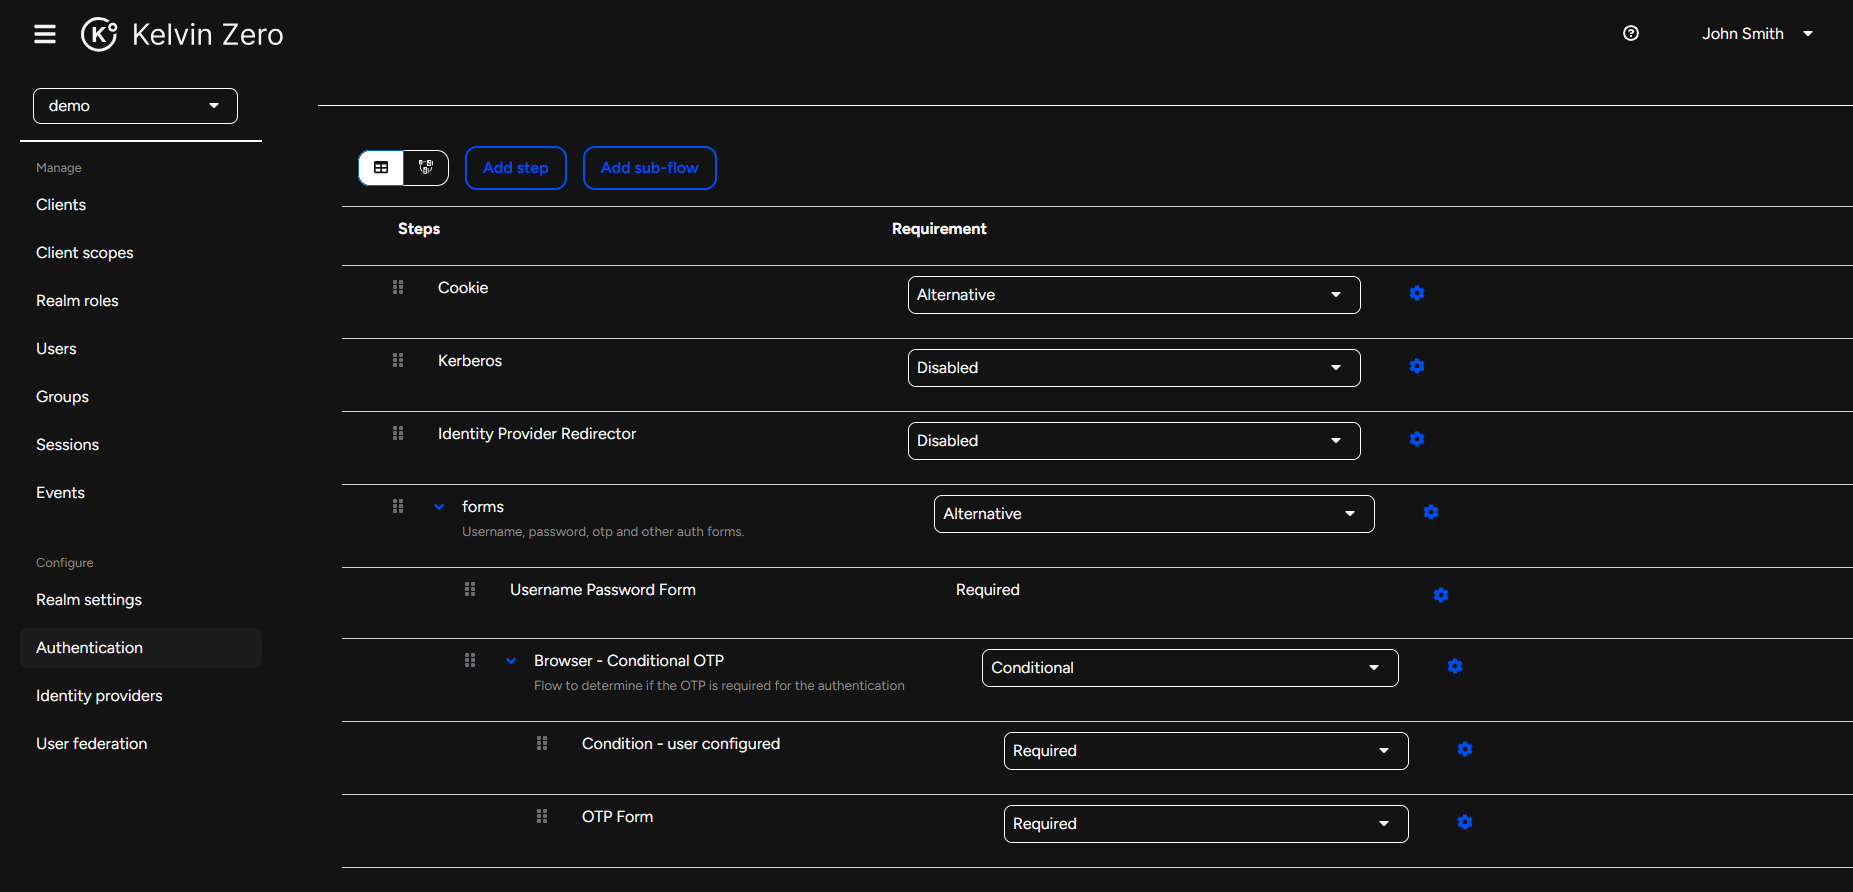The height and width of the screenshot is (892, 1853).
Task: Open Realm settings in the sidebar
Action: tap(89, 600)
